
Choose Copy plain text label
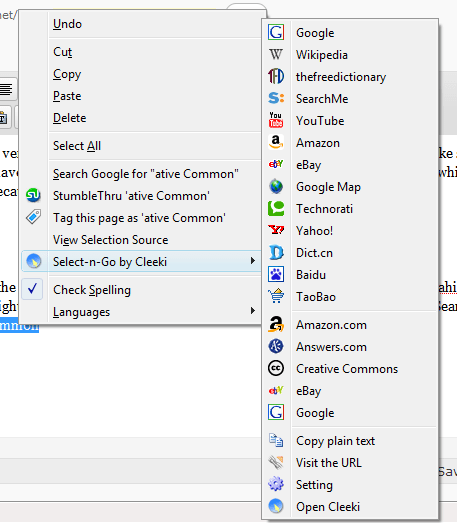[x=336, y=441]
